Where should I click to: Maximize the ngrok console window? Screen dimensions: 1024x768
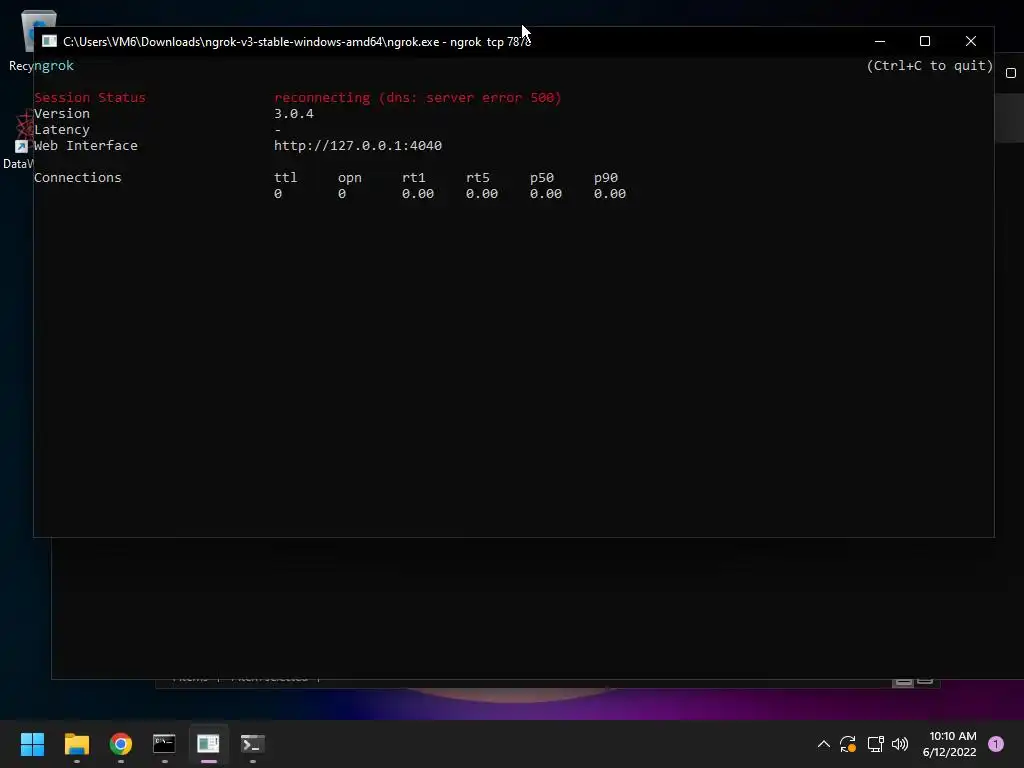(x=925, y=41)
